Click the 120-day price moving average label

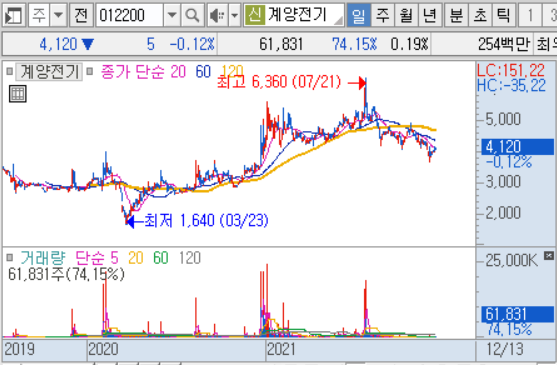point(232,71)
